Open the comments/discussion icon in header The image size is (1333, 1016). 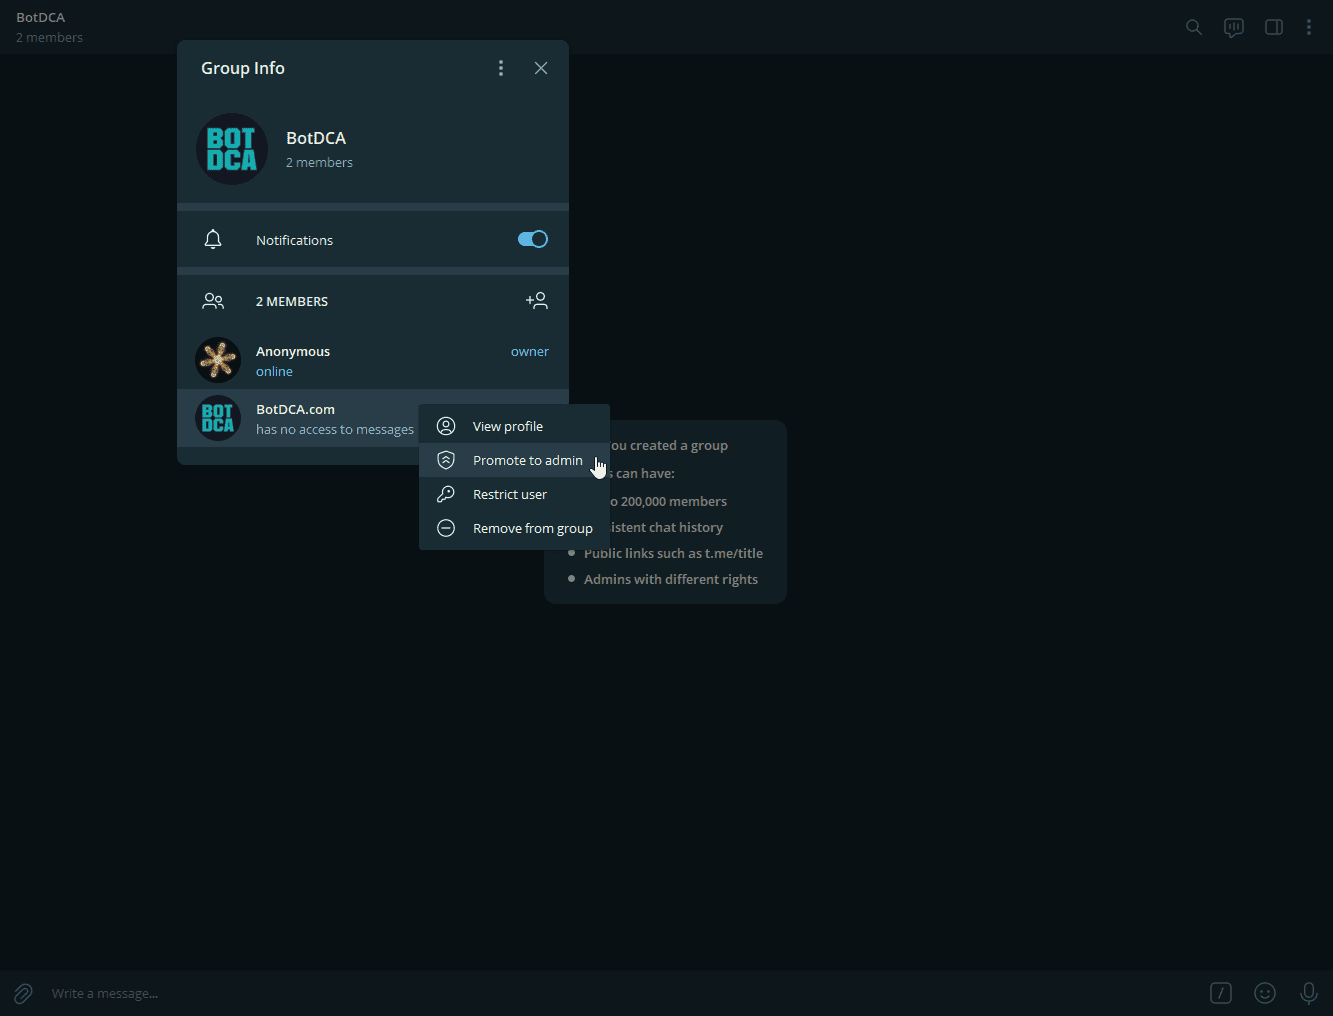pyautogui.click(x=1233, y=27)
